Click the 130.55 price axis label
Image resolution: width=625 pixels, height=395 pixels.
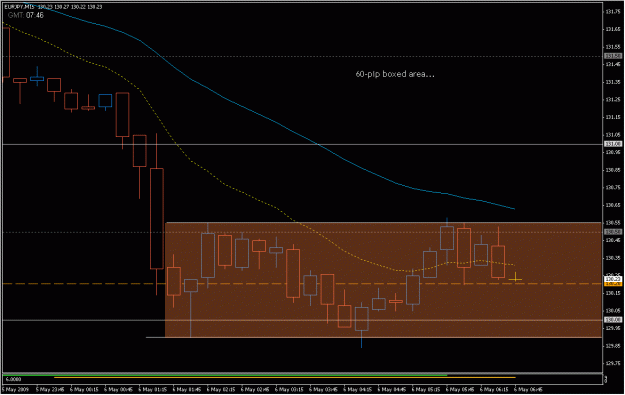coord(613,222)
